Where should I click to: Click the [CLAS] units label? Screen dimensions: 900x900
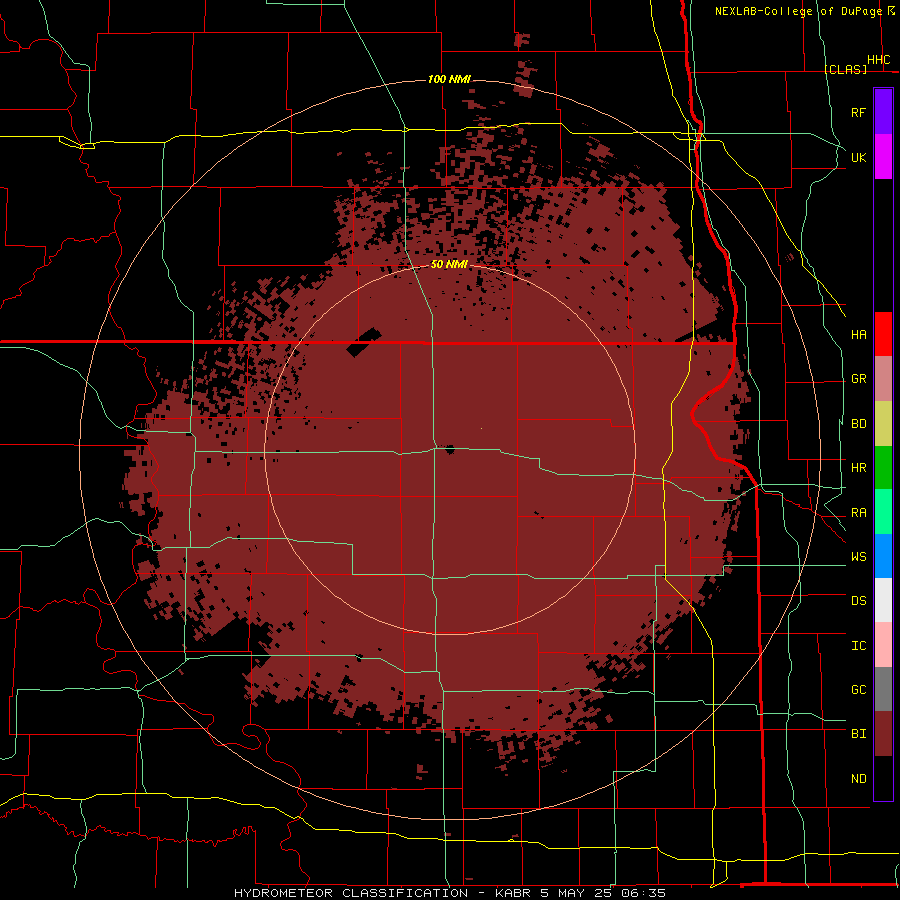pos(845,69)
